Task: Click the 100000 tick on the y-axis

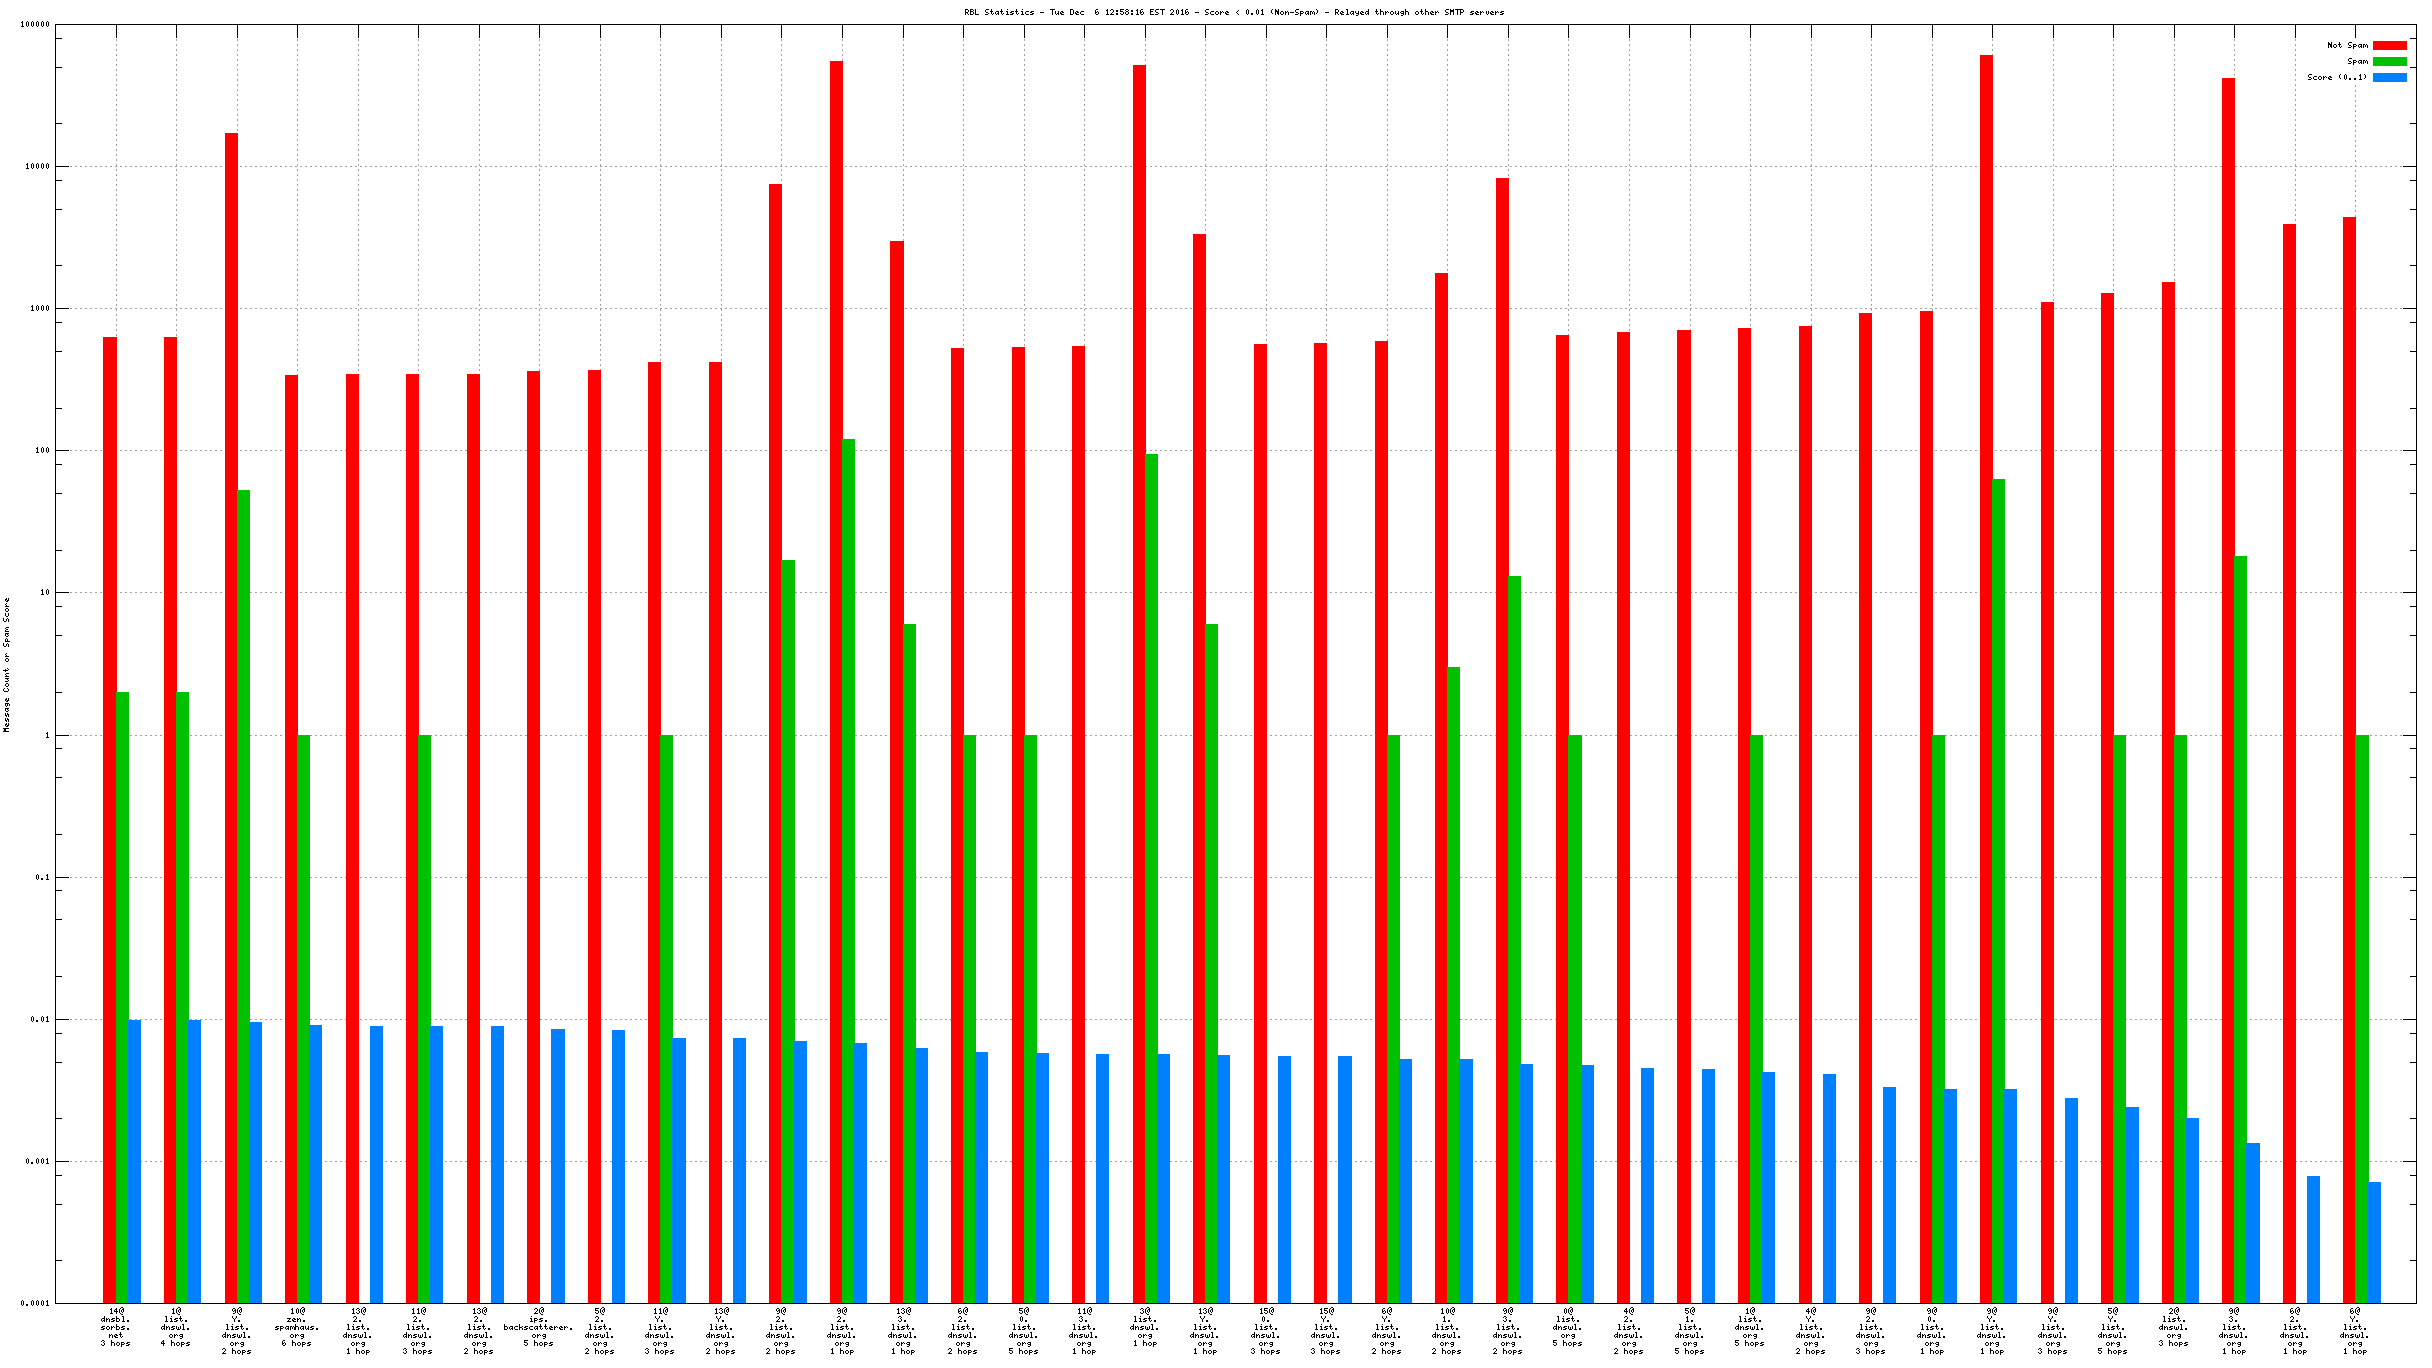Action: 35,25
